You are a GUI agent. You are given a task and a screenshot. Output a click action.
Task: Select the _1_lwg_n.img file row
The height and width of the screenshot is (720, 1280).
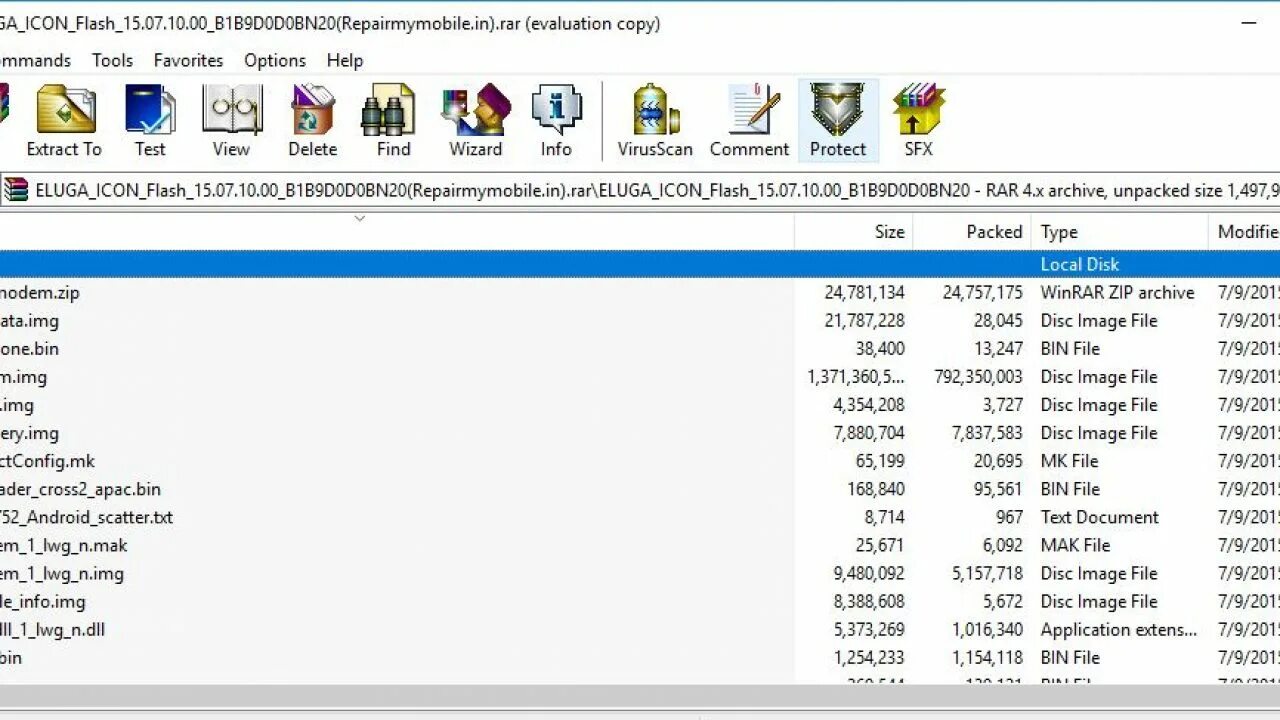pos(640,573)
